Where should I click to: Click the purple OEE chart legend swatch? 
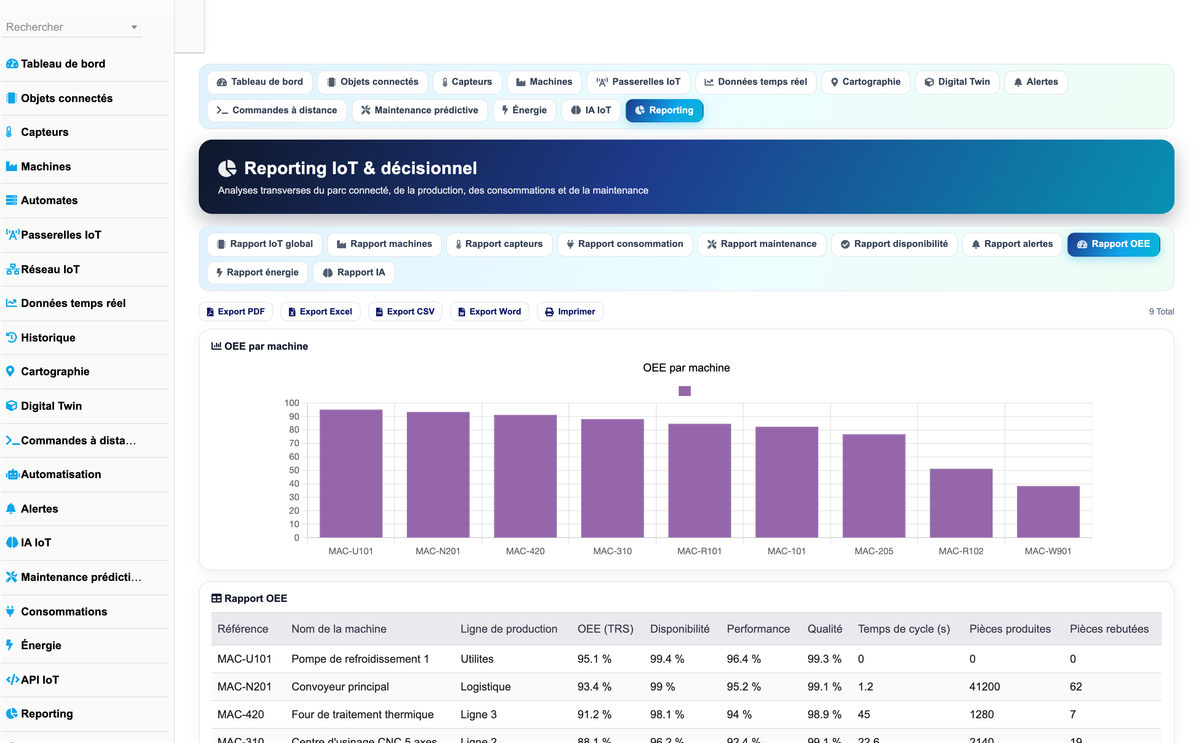point(685,391)
